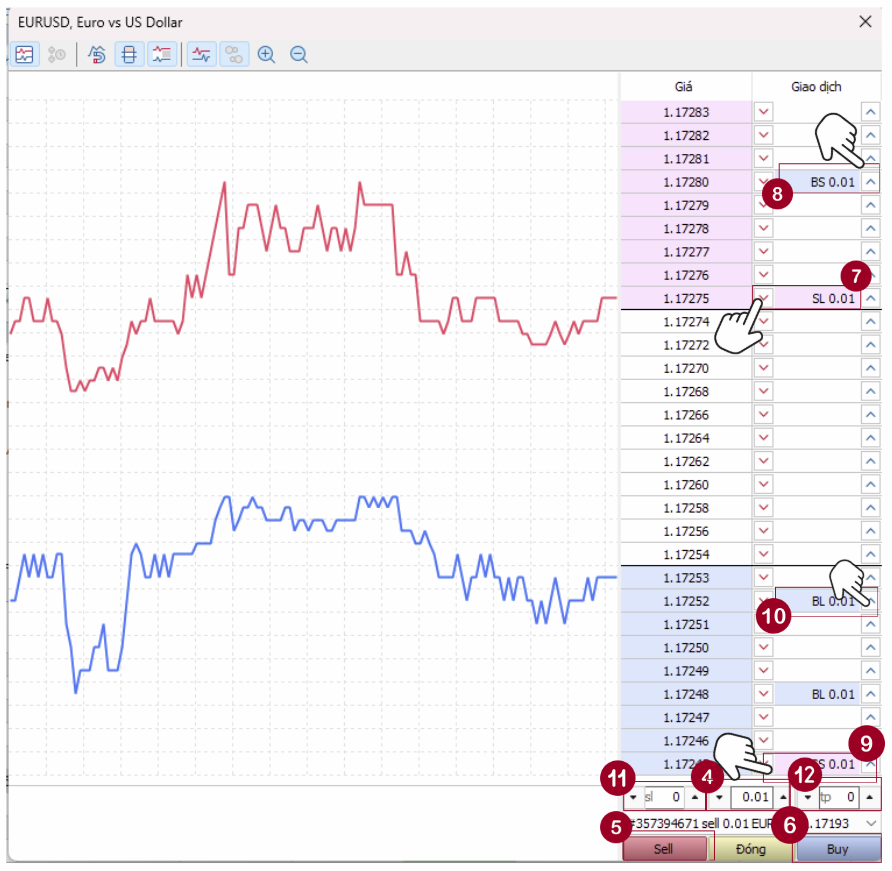The width and height of the screenshot is (892, 871).
Task: Click the yellow Đóng close-position button
Action: 751,849
